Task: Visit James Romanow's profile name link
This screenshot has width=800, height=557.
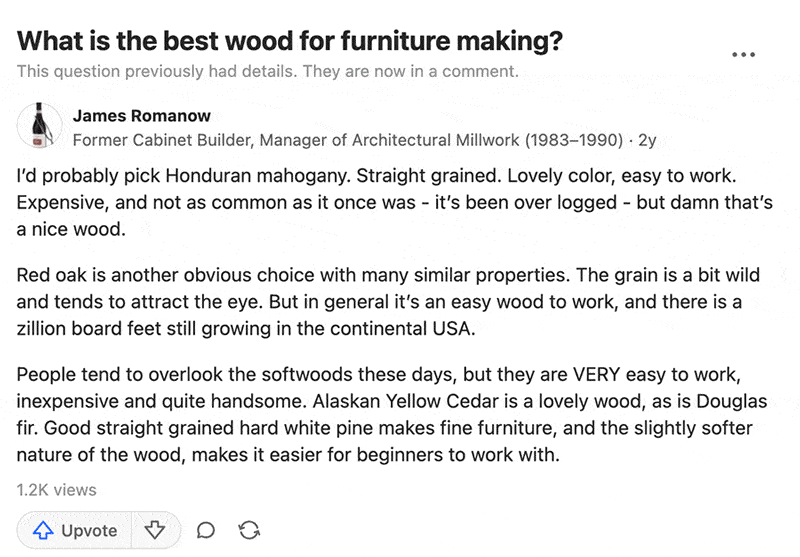Action: [142, 116]
